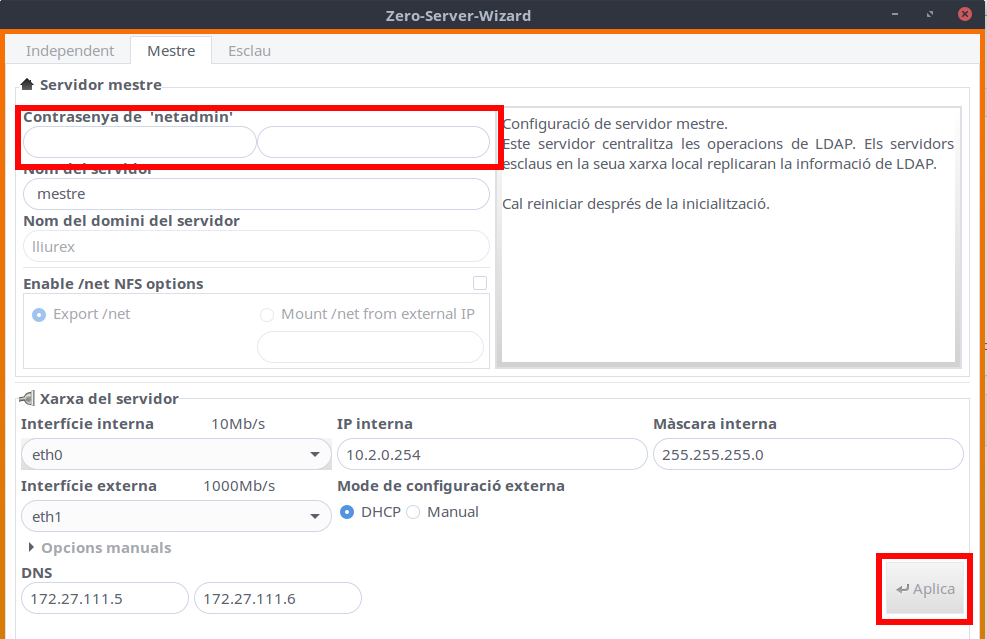Image resolution: width=987 pixels, height=639 pixels.
Task: Click the network icon beside Xarxa del servidor
Action: tap(27, 398)
